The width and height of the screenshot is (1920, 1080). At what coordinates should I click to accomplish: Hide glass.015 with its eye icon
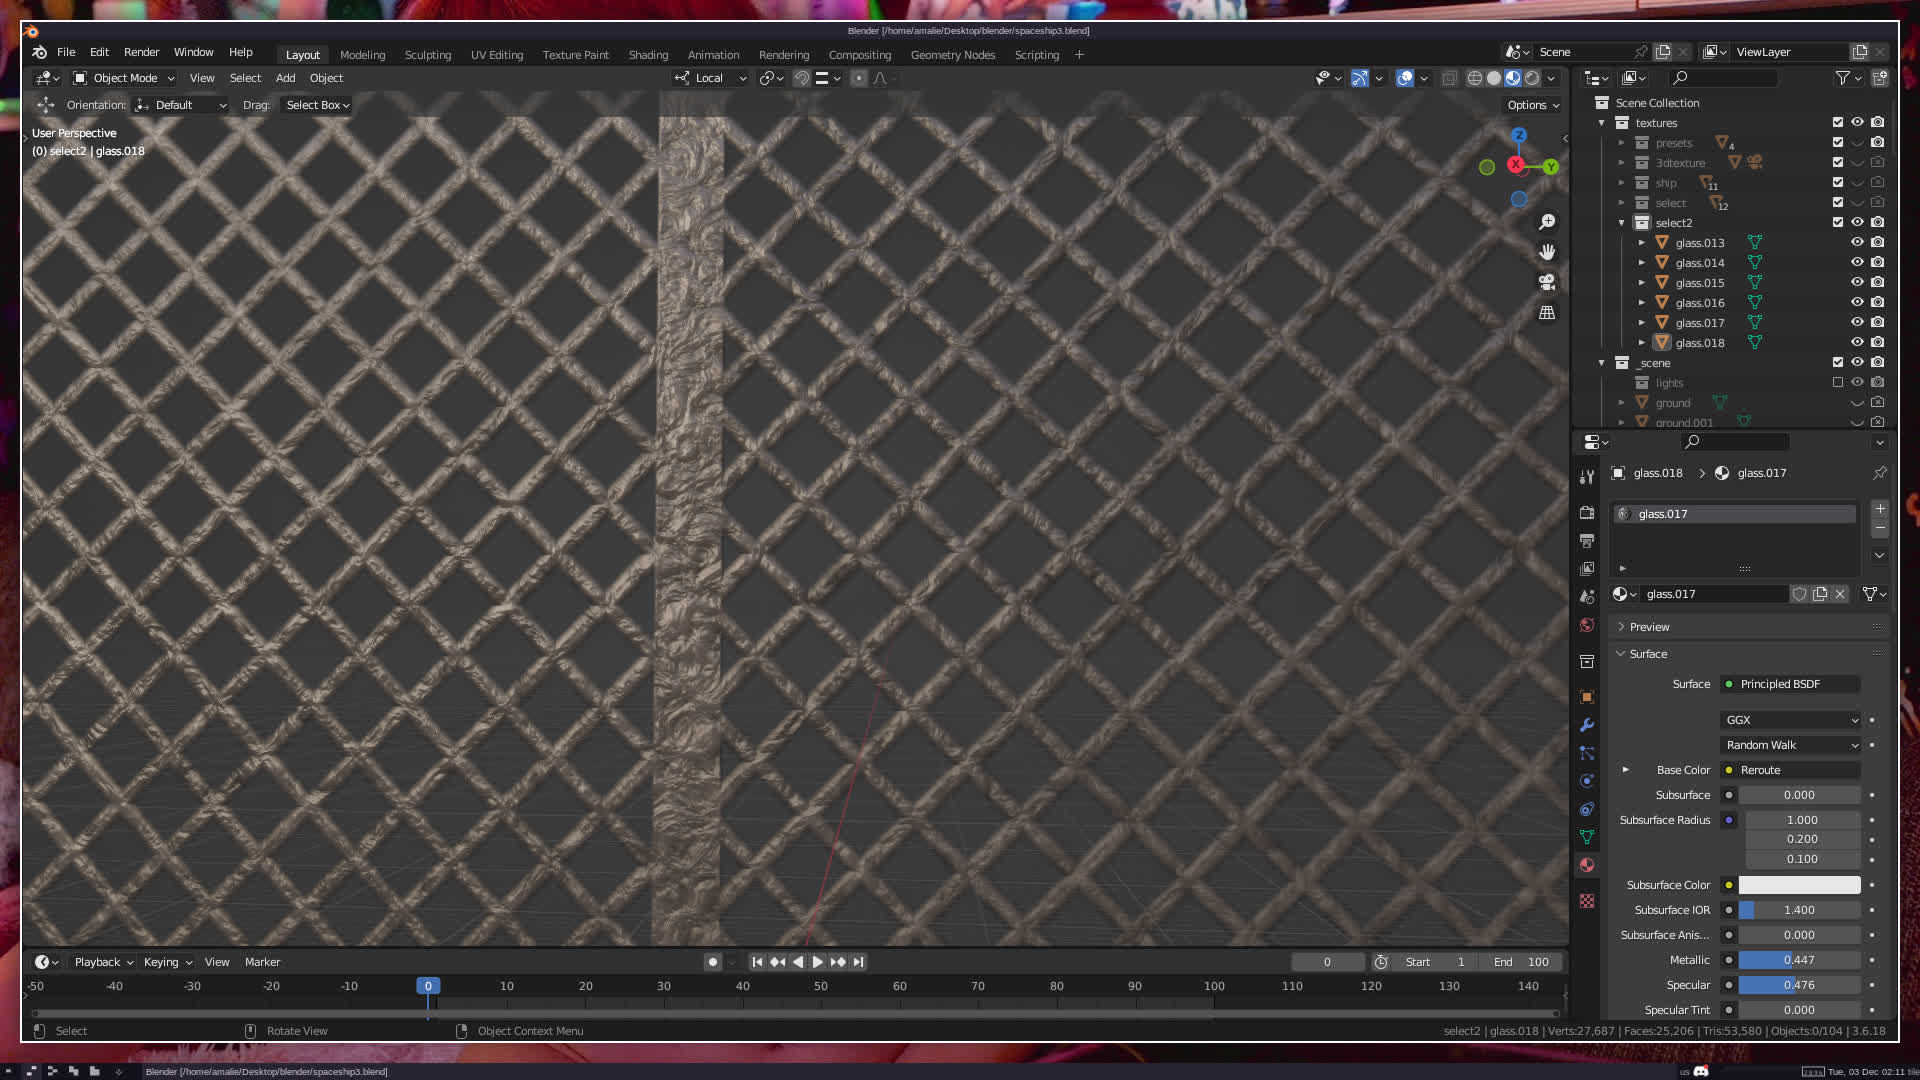(x=1857, y=282)
